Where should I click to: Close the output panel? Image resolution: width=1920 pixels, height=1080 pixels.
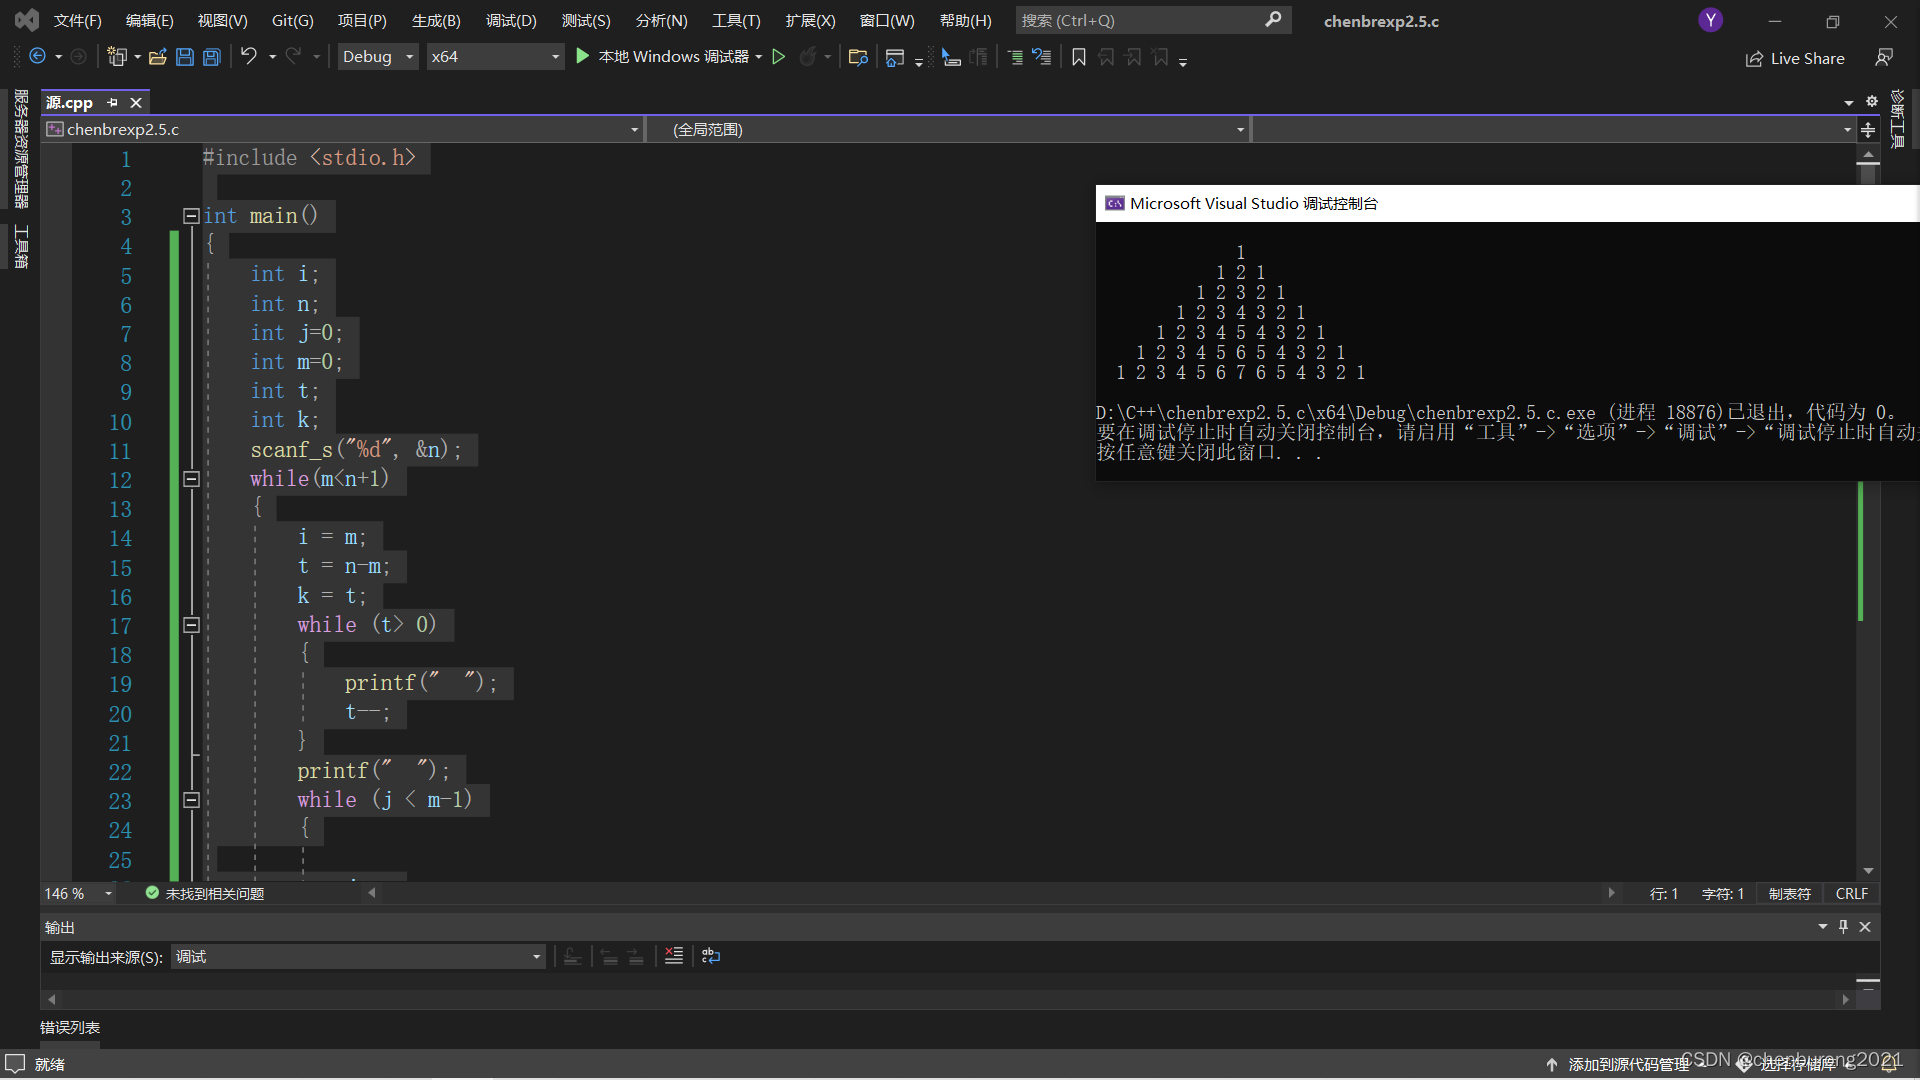(1865, 927)
